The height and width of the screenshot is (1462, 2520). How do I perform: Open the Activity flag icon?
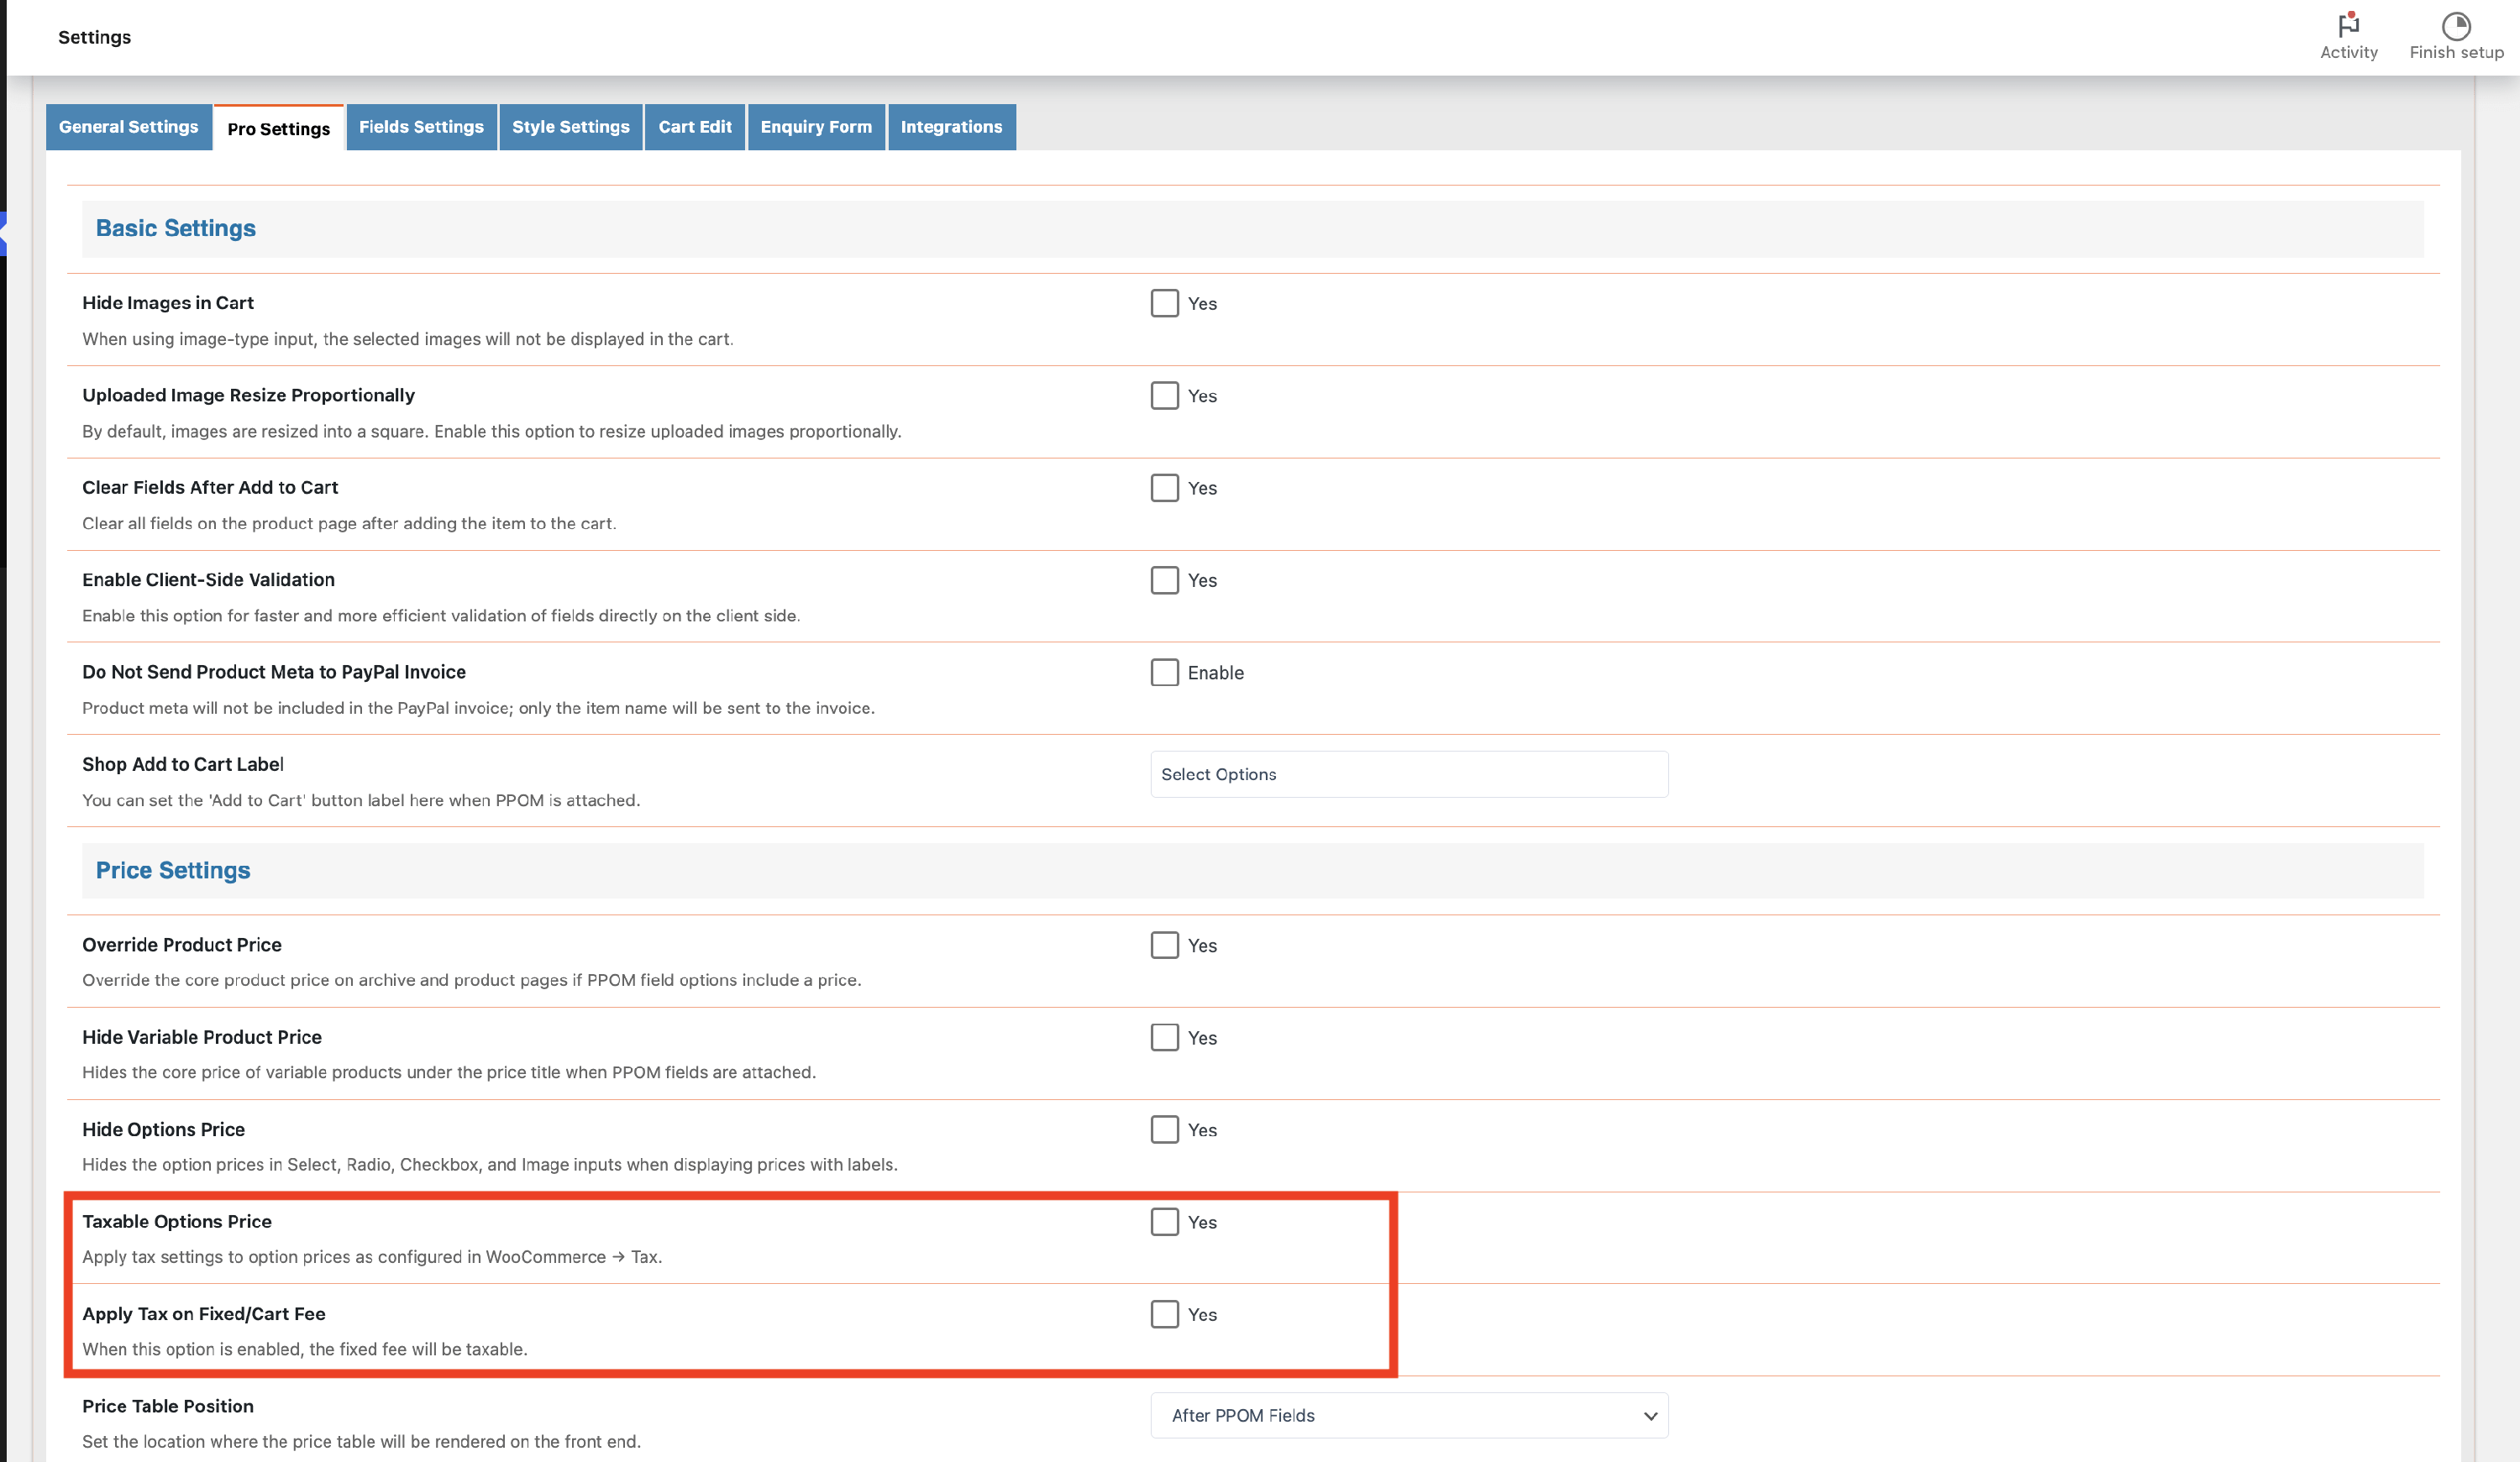[2348, 25]
